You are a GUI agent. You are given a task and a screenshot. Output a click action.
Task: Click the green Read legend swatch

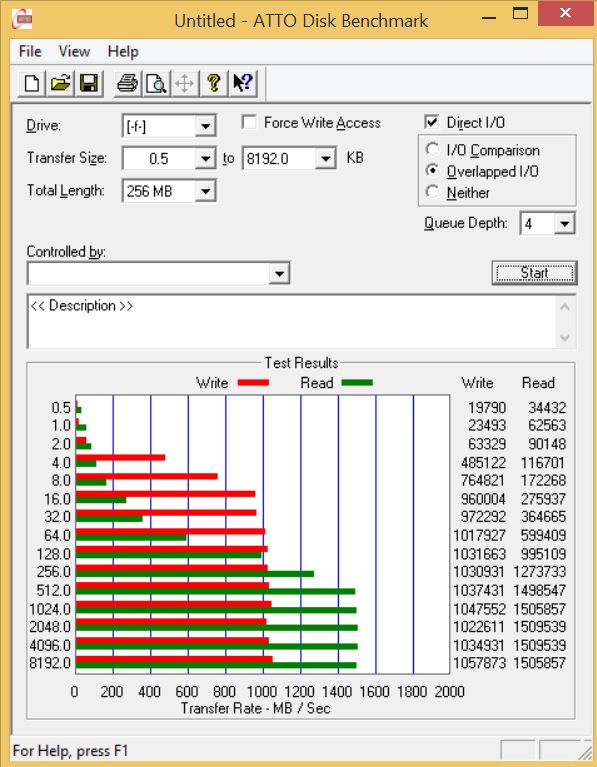click(x=357, y=383)
